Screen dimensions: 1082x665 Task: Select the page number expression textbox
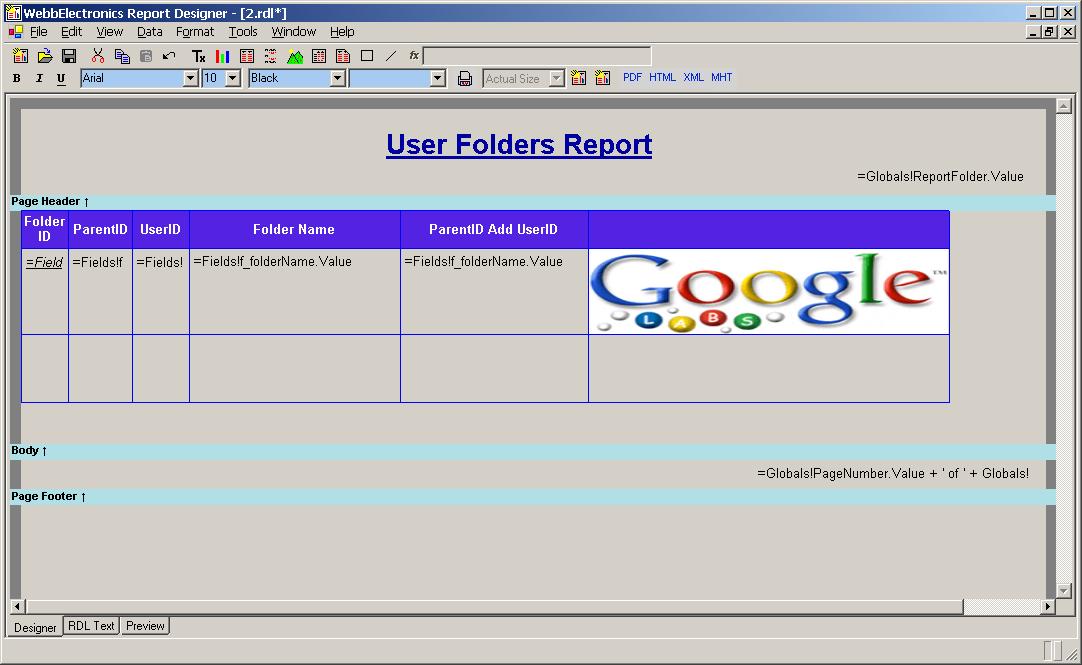[893, 474]
